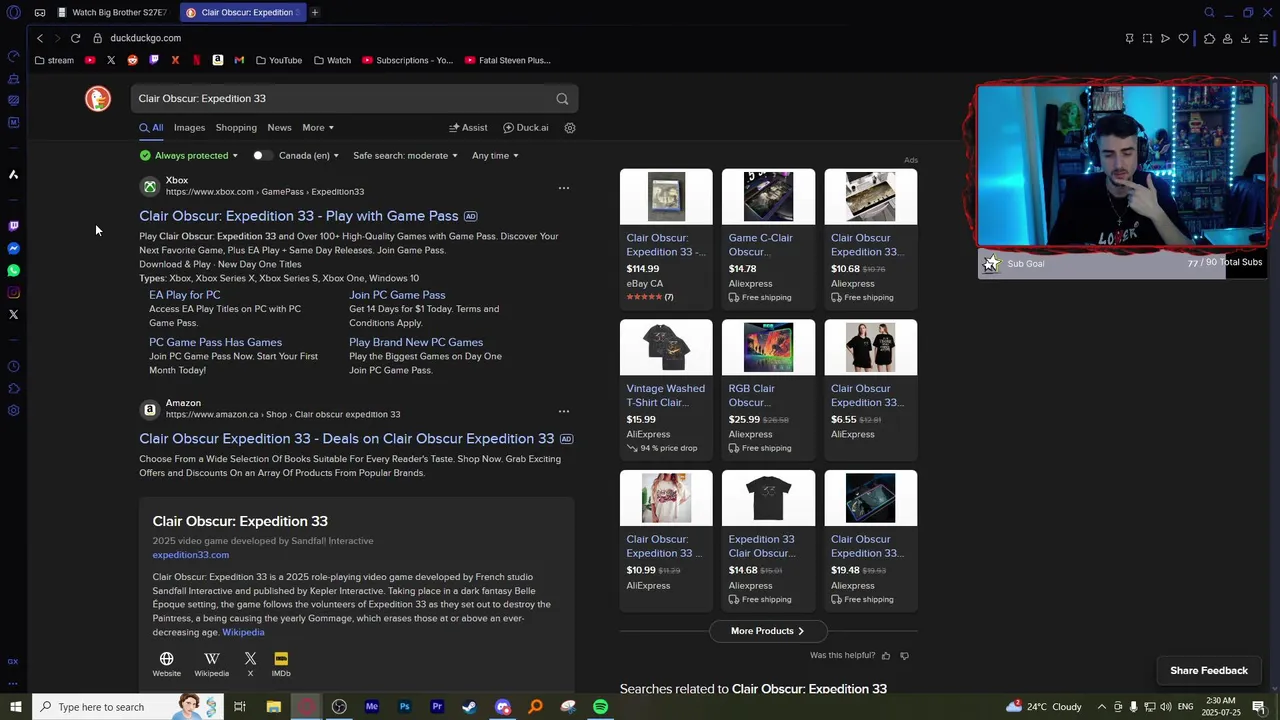The image size is (1280, 720).
Task: Open the extensions cube icon
Action: tap(1209, 38)
